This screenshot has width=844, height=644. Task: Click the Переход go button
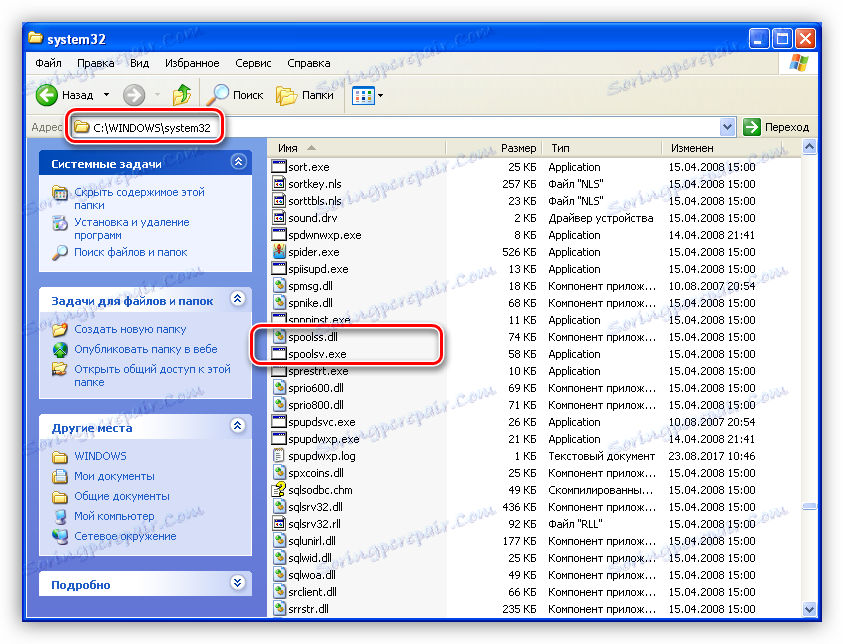click(x=776, y=128)
